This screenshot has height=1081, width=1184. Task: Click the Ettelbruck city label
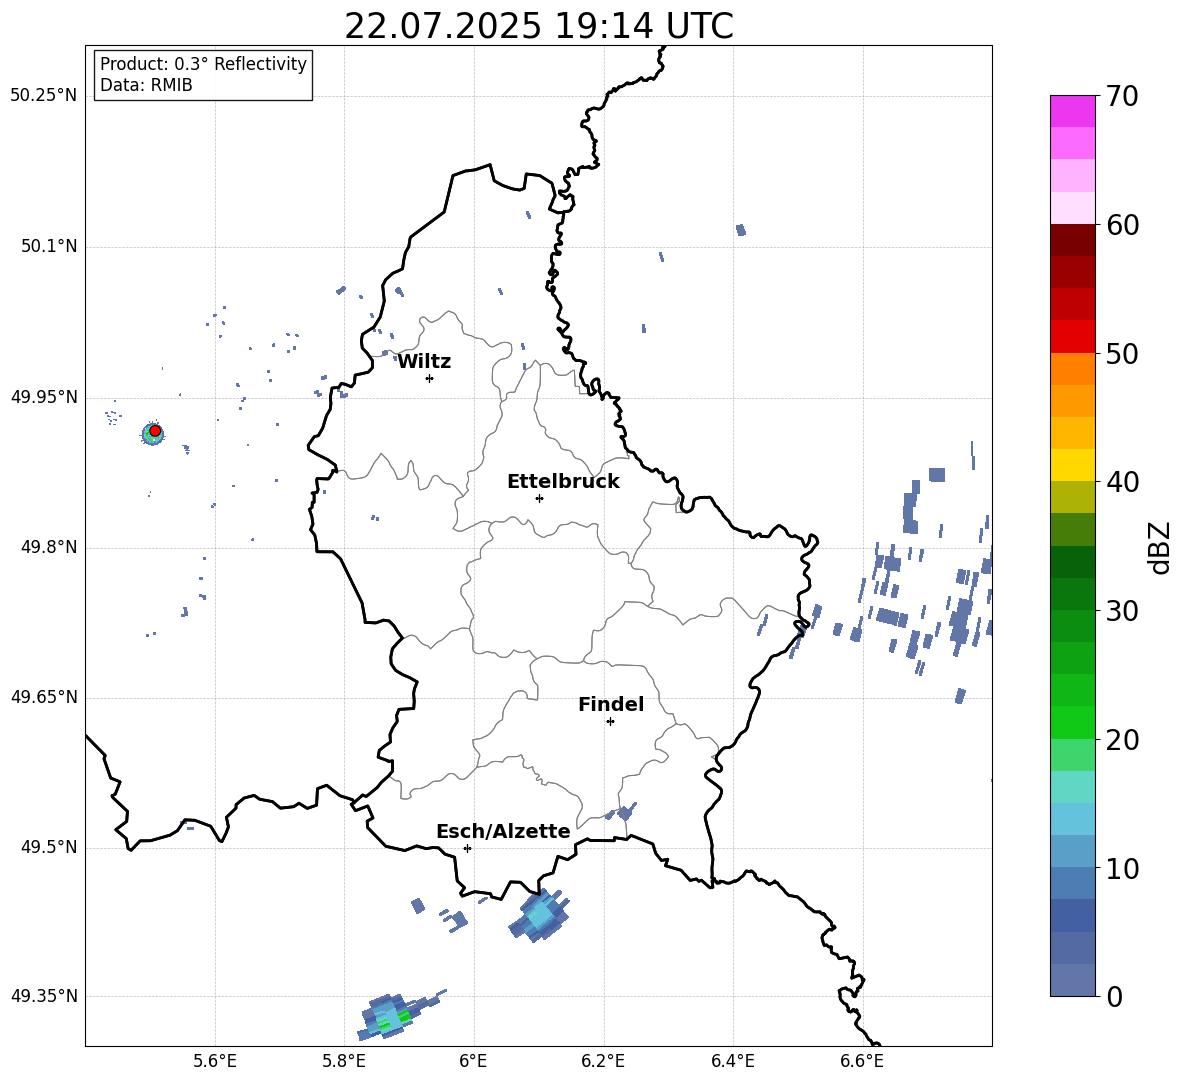(x=563, y=482)
